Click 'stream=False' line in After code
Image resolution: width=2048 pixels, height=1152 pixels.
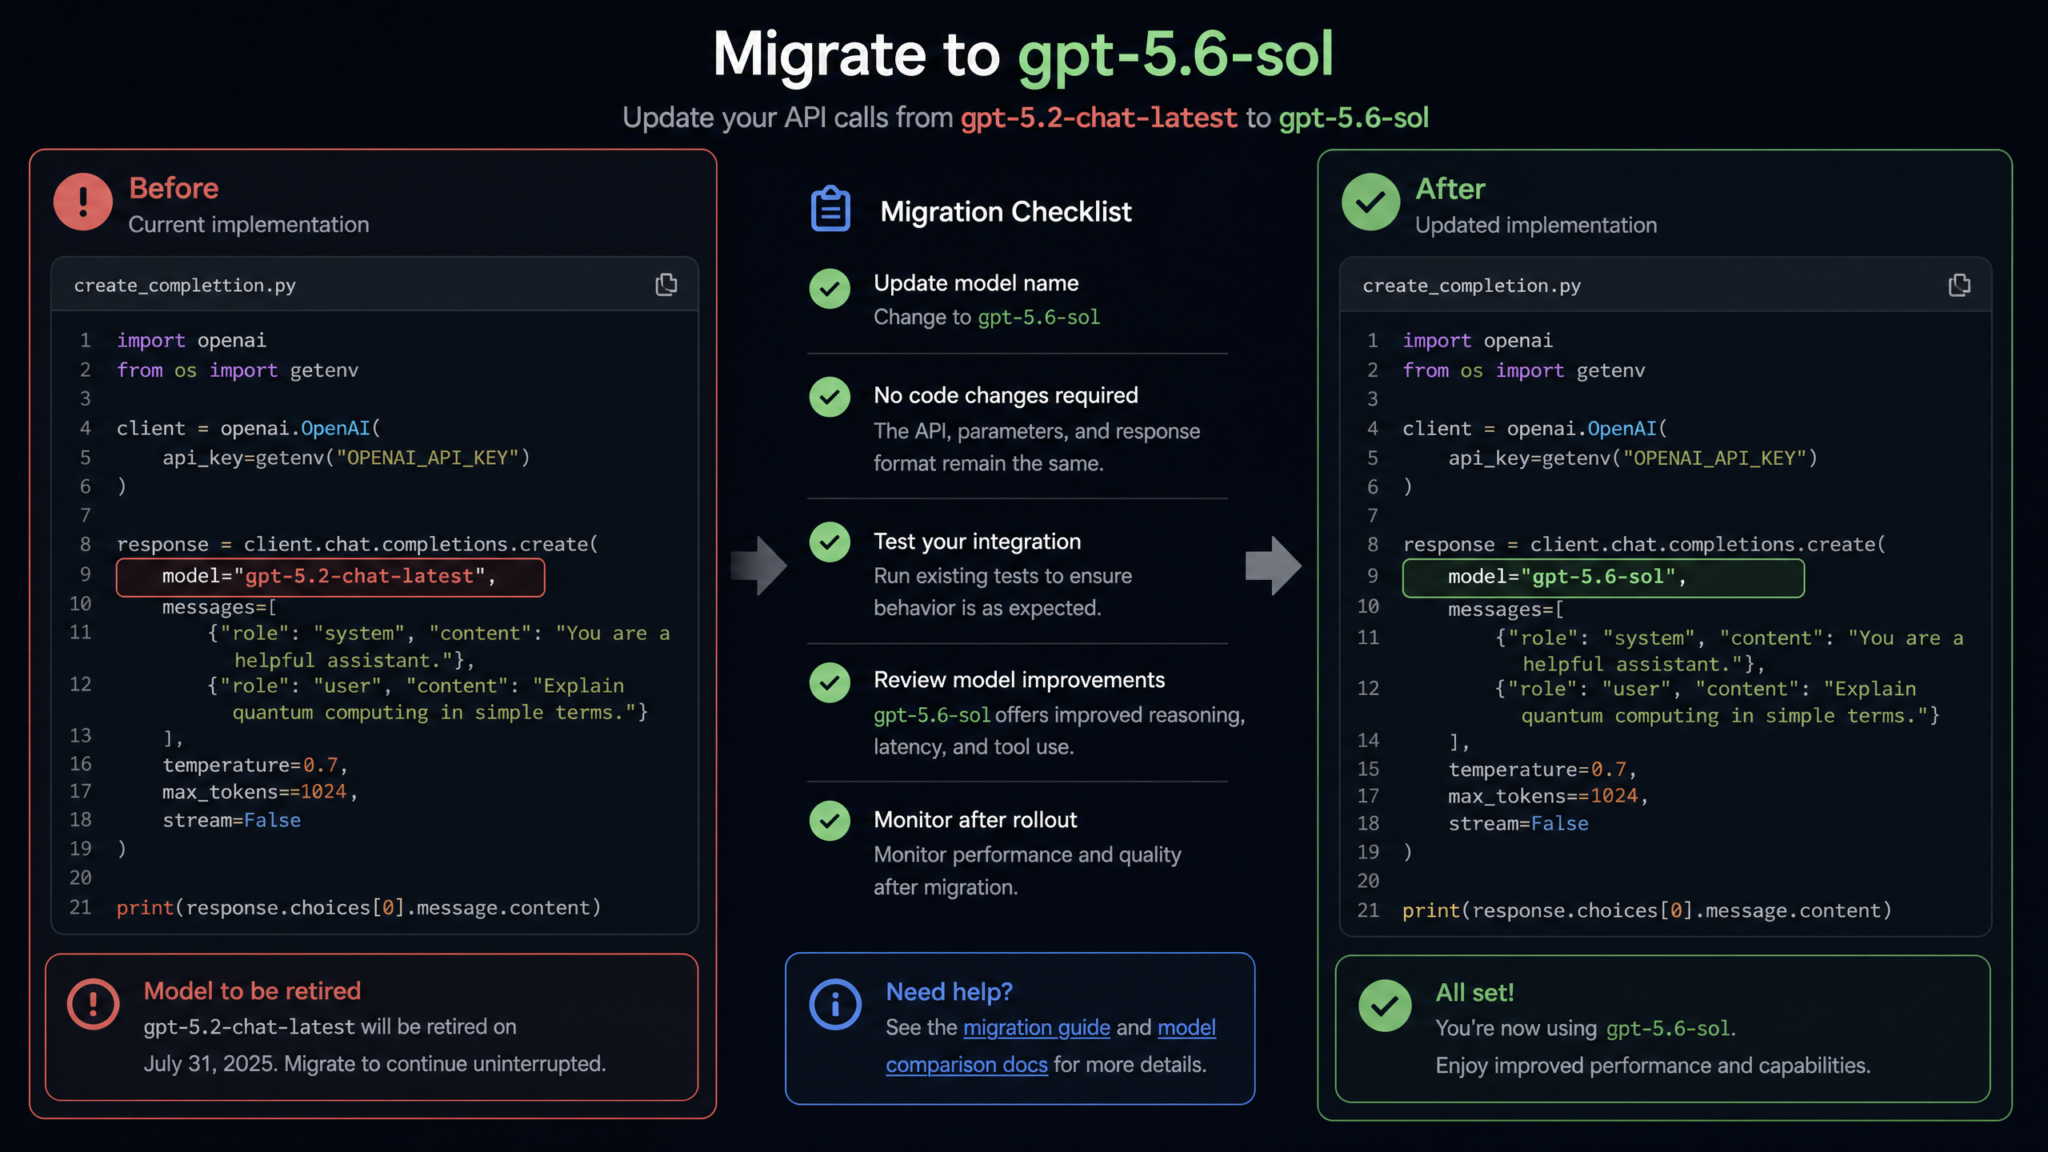tap(1518, 824)
